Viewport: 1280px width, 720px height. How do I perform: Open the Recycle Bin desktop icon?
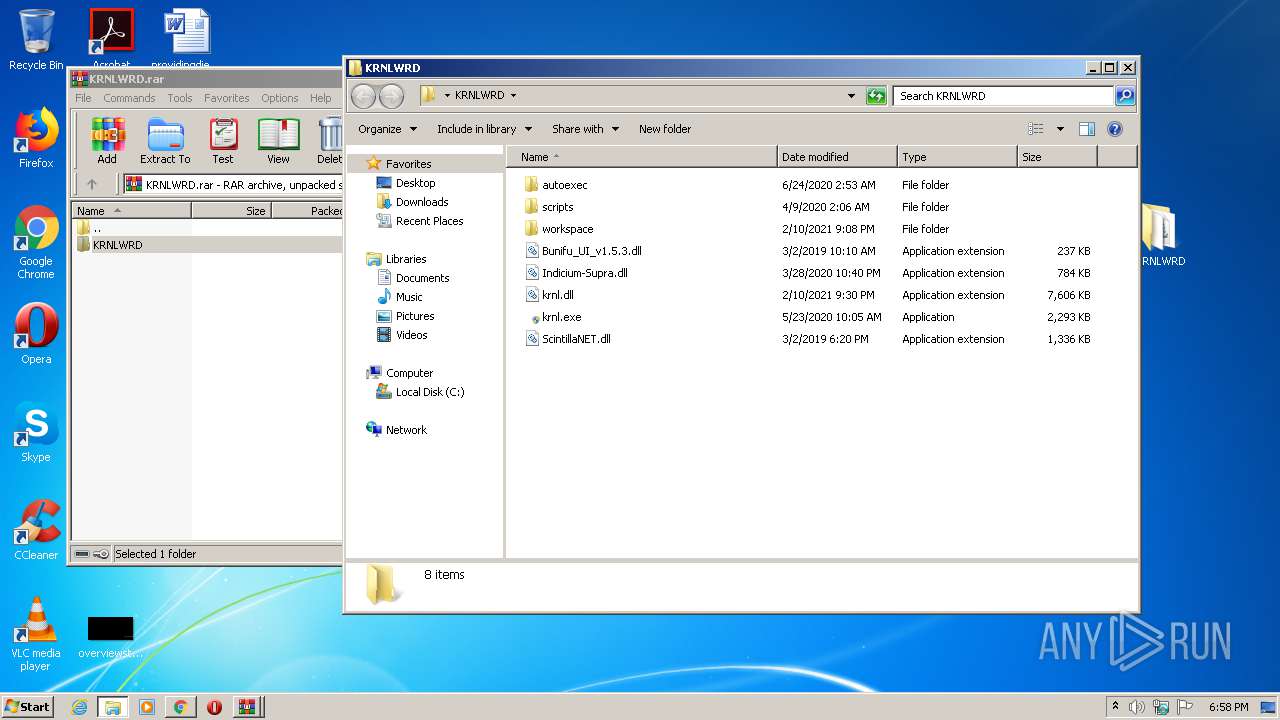(36, 40)
